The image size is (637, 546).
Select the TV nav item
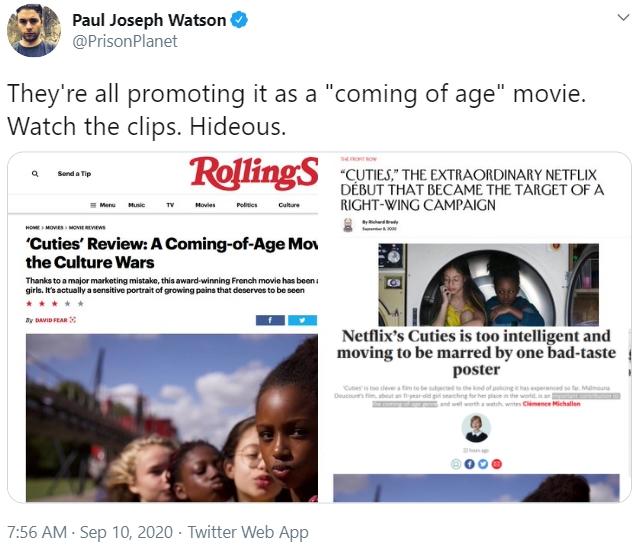coord(170,205)
